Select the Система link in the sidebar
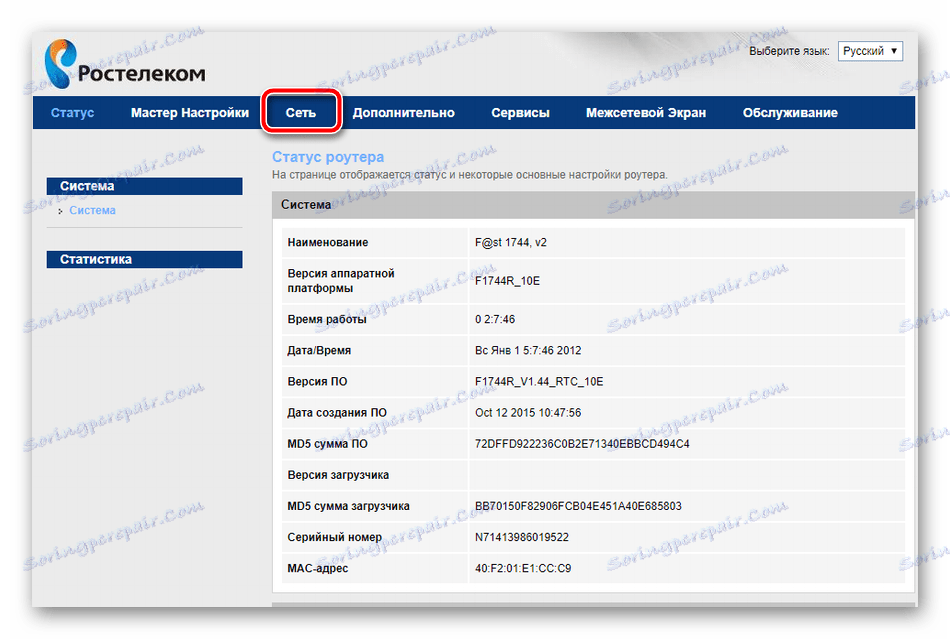The width and height of the screenshot is (950, 639). point(92,210)
